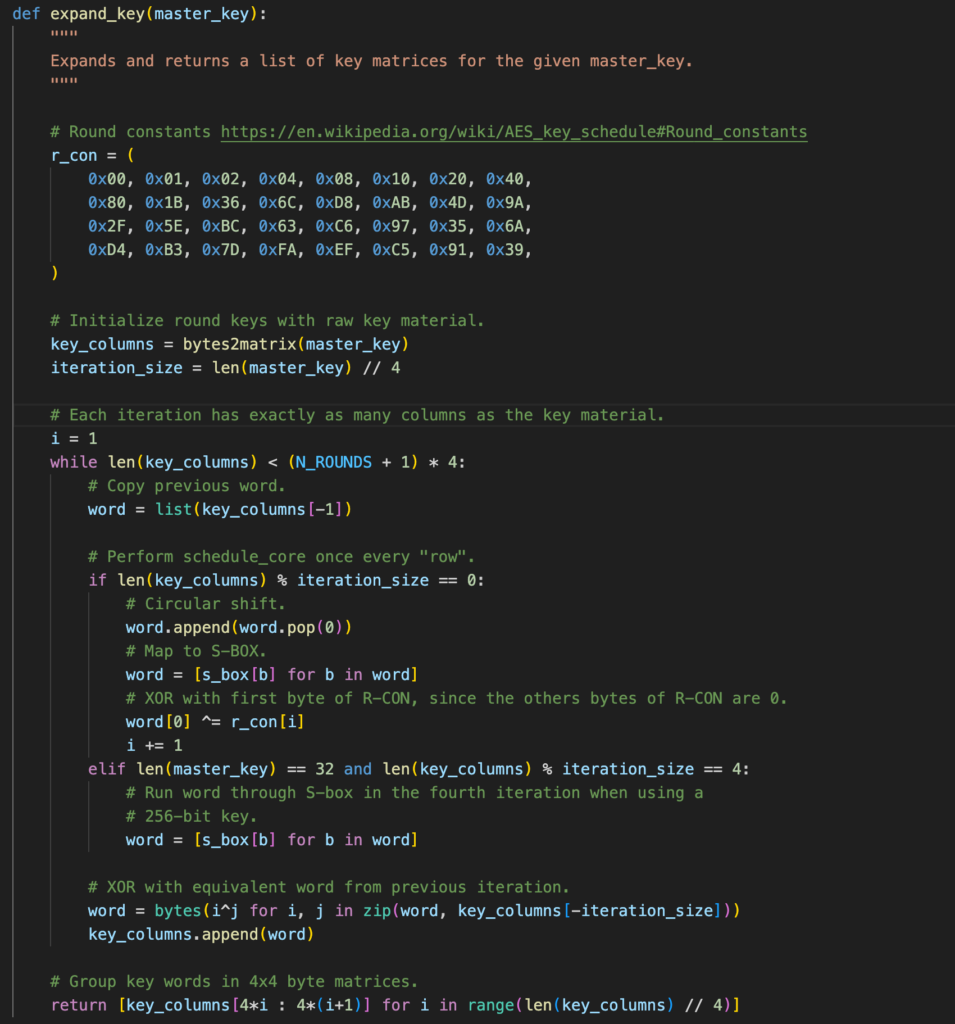Select the 0x1B round constant value
The width and height of the screenshot is (955, 1024).
[164, 203]
